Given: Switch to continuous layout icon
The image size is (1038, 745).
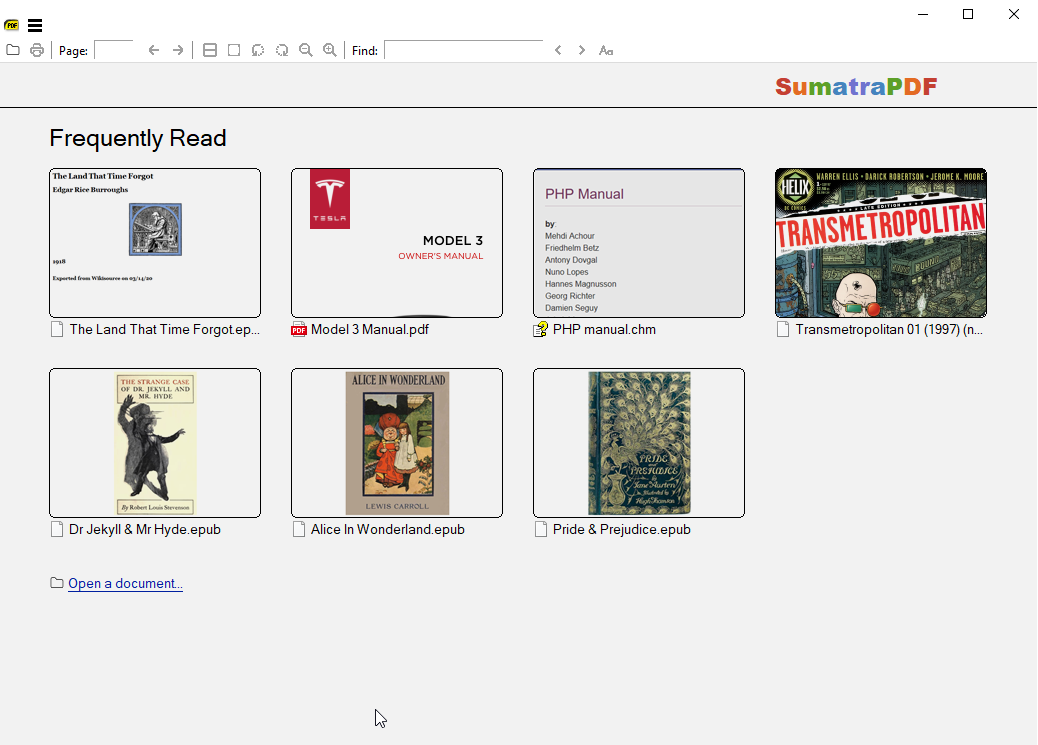Looking at the screenshot, I should click(210, 50).
